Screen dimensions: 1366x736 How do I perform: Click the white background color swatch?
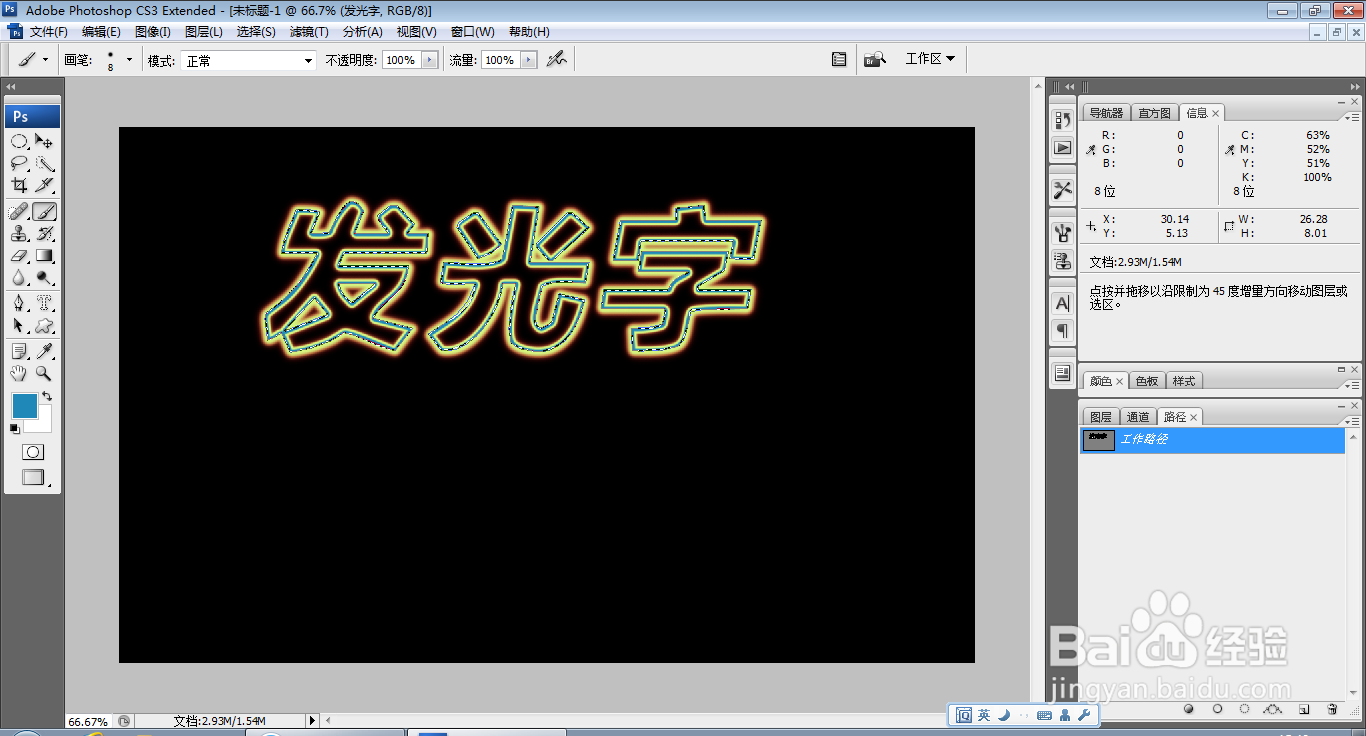click(x=44, y=423)
